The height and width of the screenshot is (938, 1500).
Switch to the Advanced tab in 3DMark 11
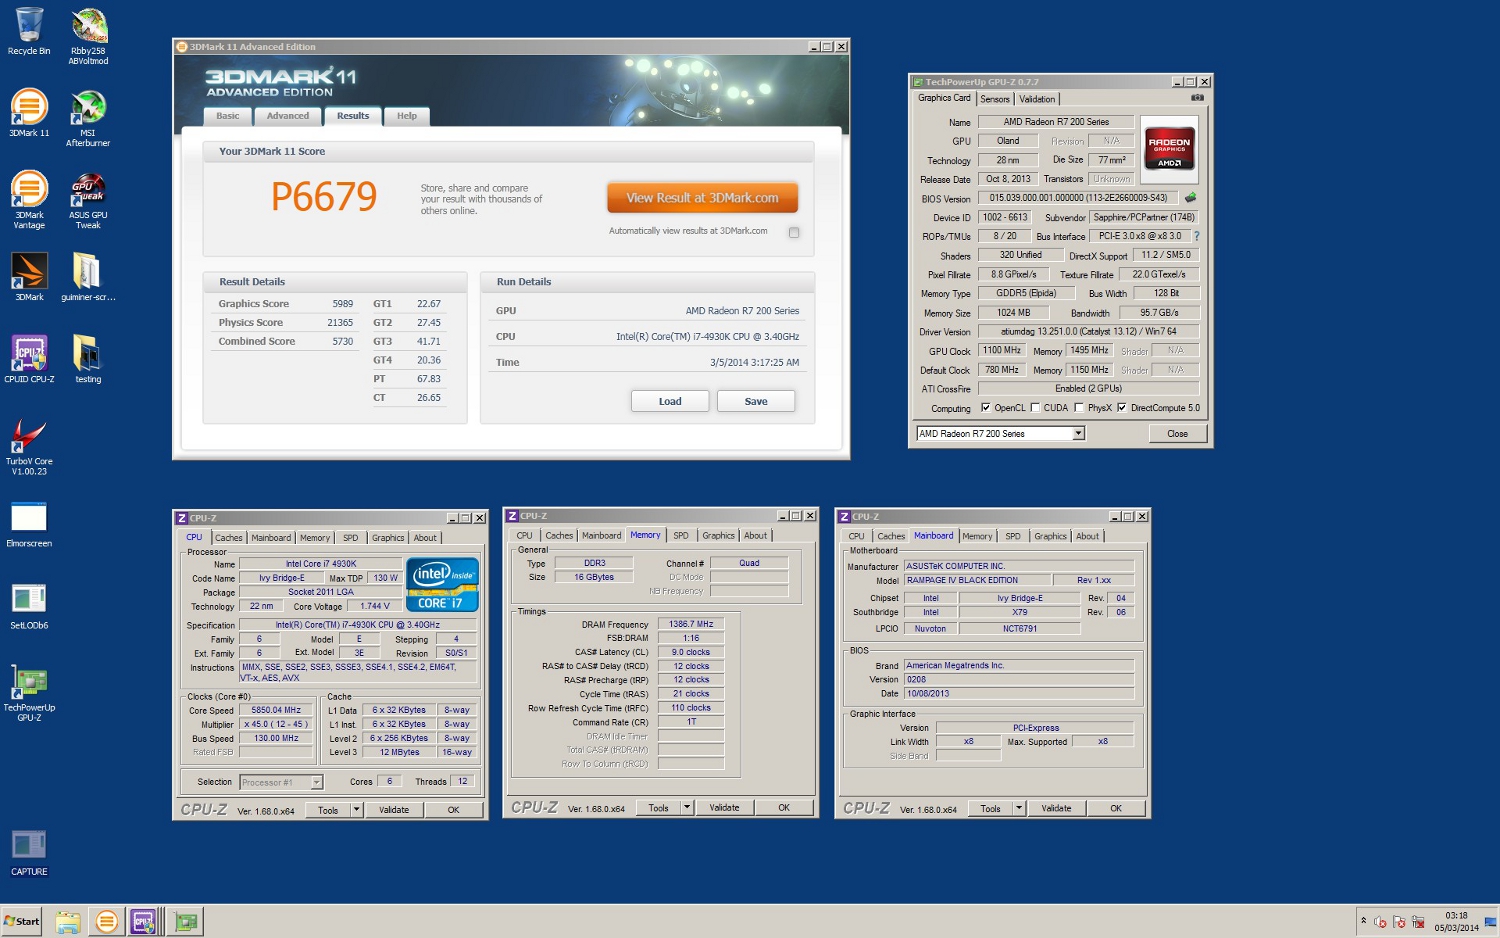tap(288, 116)
